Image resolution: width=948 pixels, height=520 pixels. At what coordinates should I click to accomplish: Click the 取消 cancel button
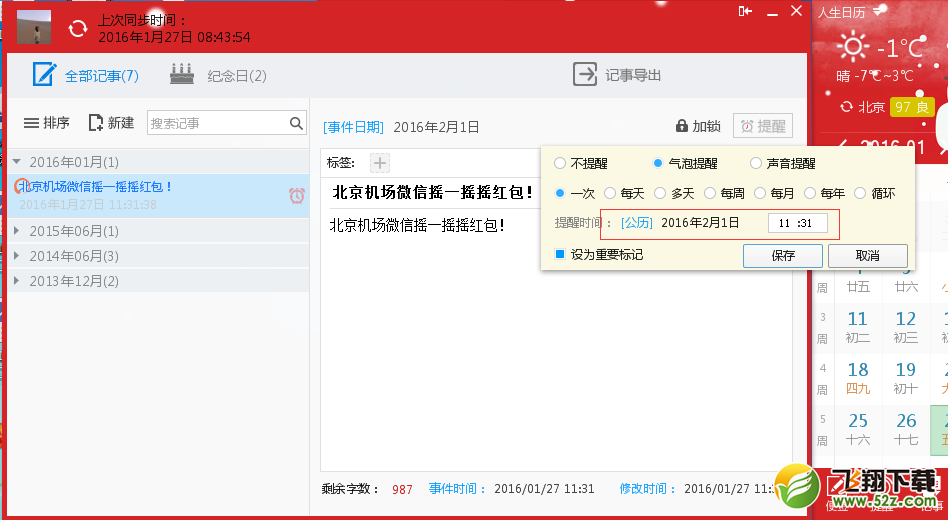click(x=868, y=256)
